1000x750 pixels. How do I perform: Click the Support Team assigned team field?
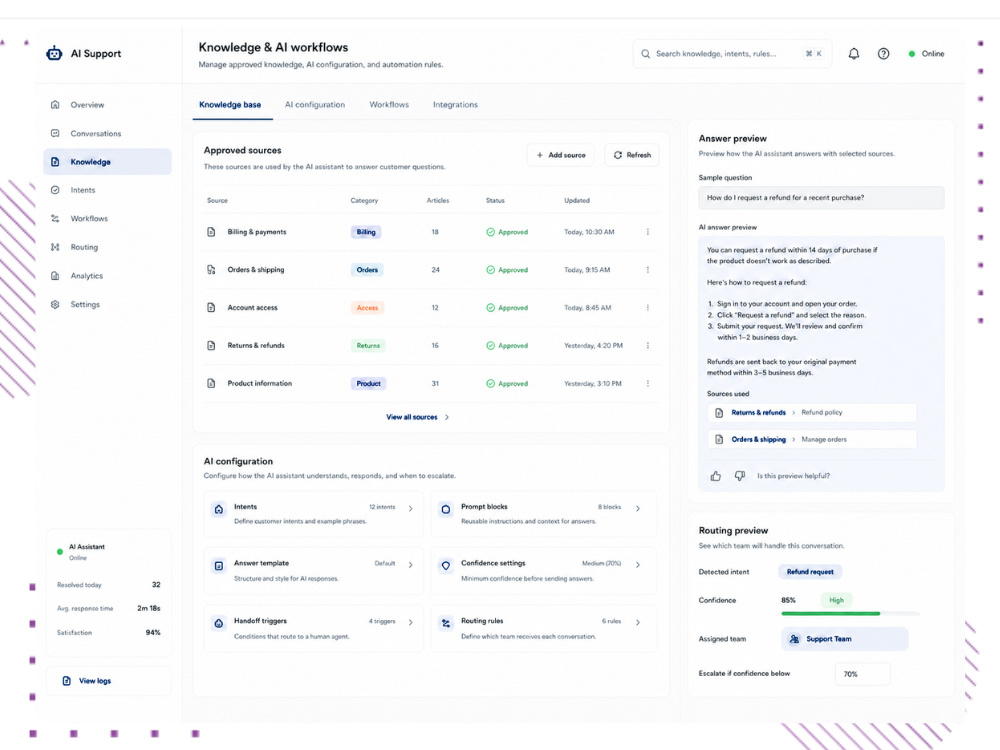[844, 639]
